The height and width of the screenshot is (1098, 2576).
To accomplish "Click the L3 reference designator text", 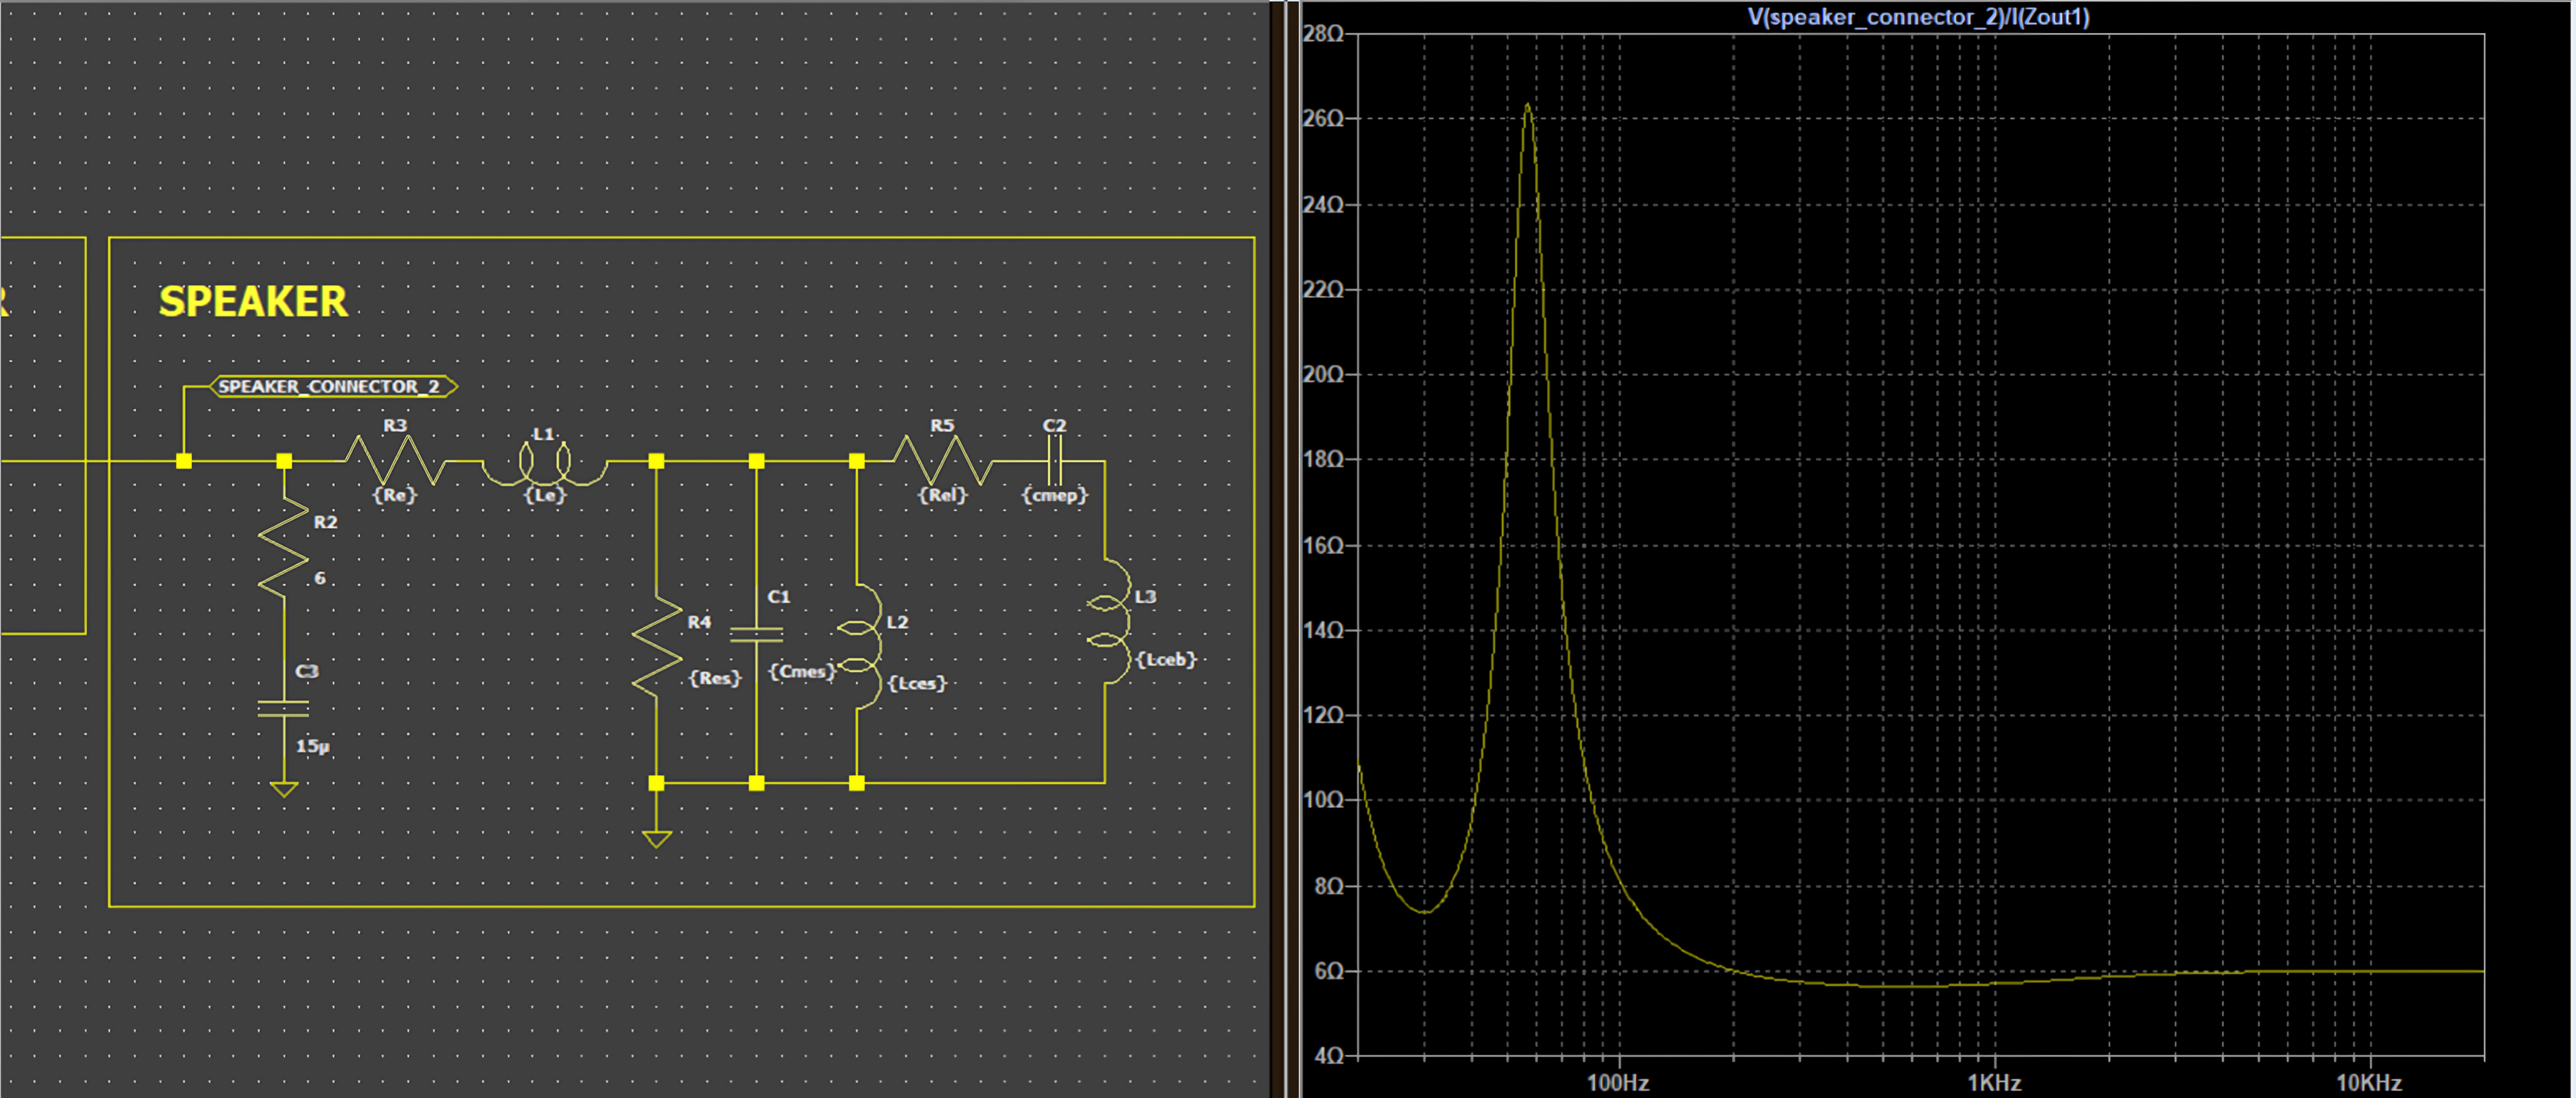I will tap(1145, 597).
